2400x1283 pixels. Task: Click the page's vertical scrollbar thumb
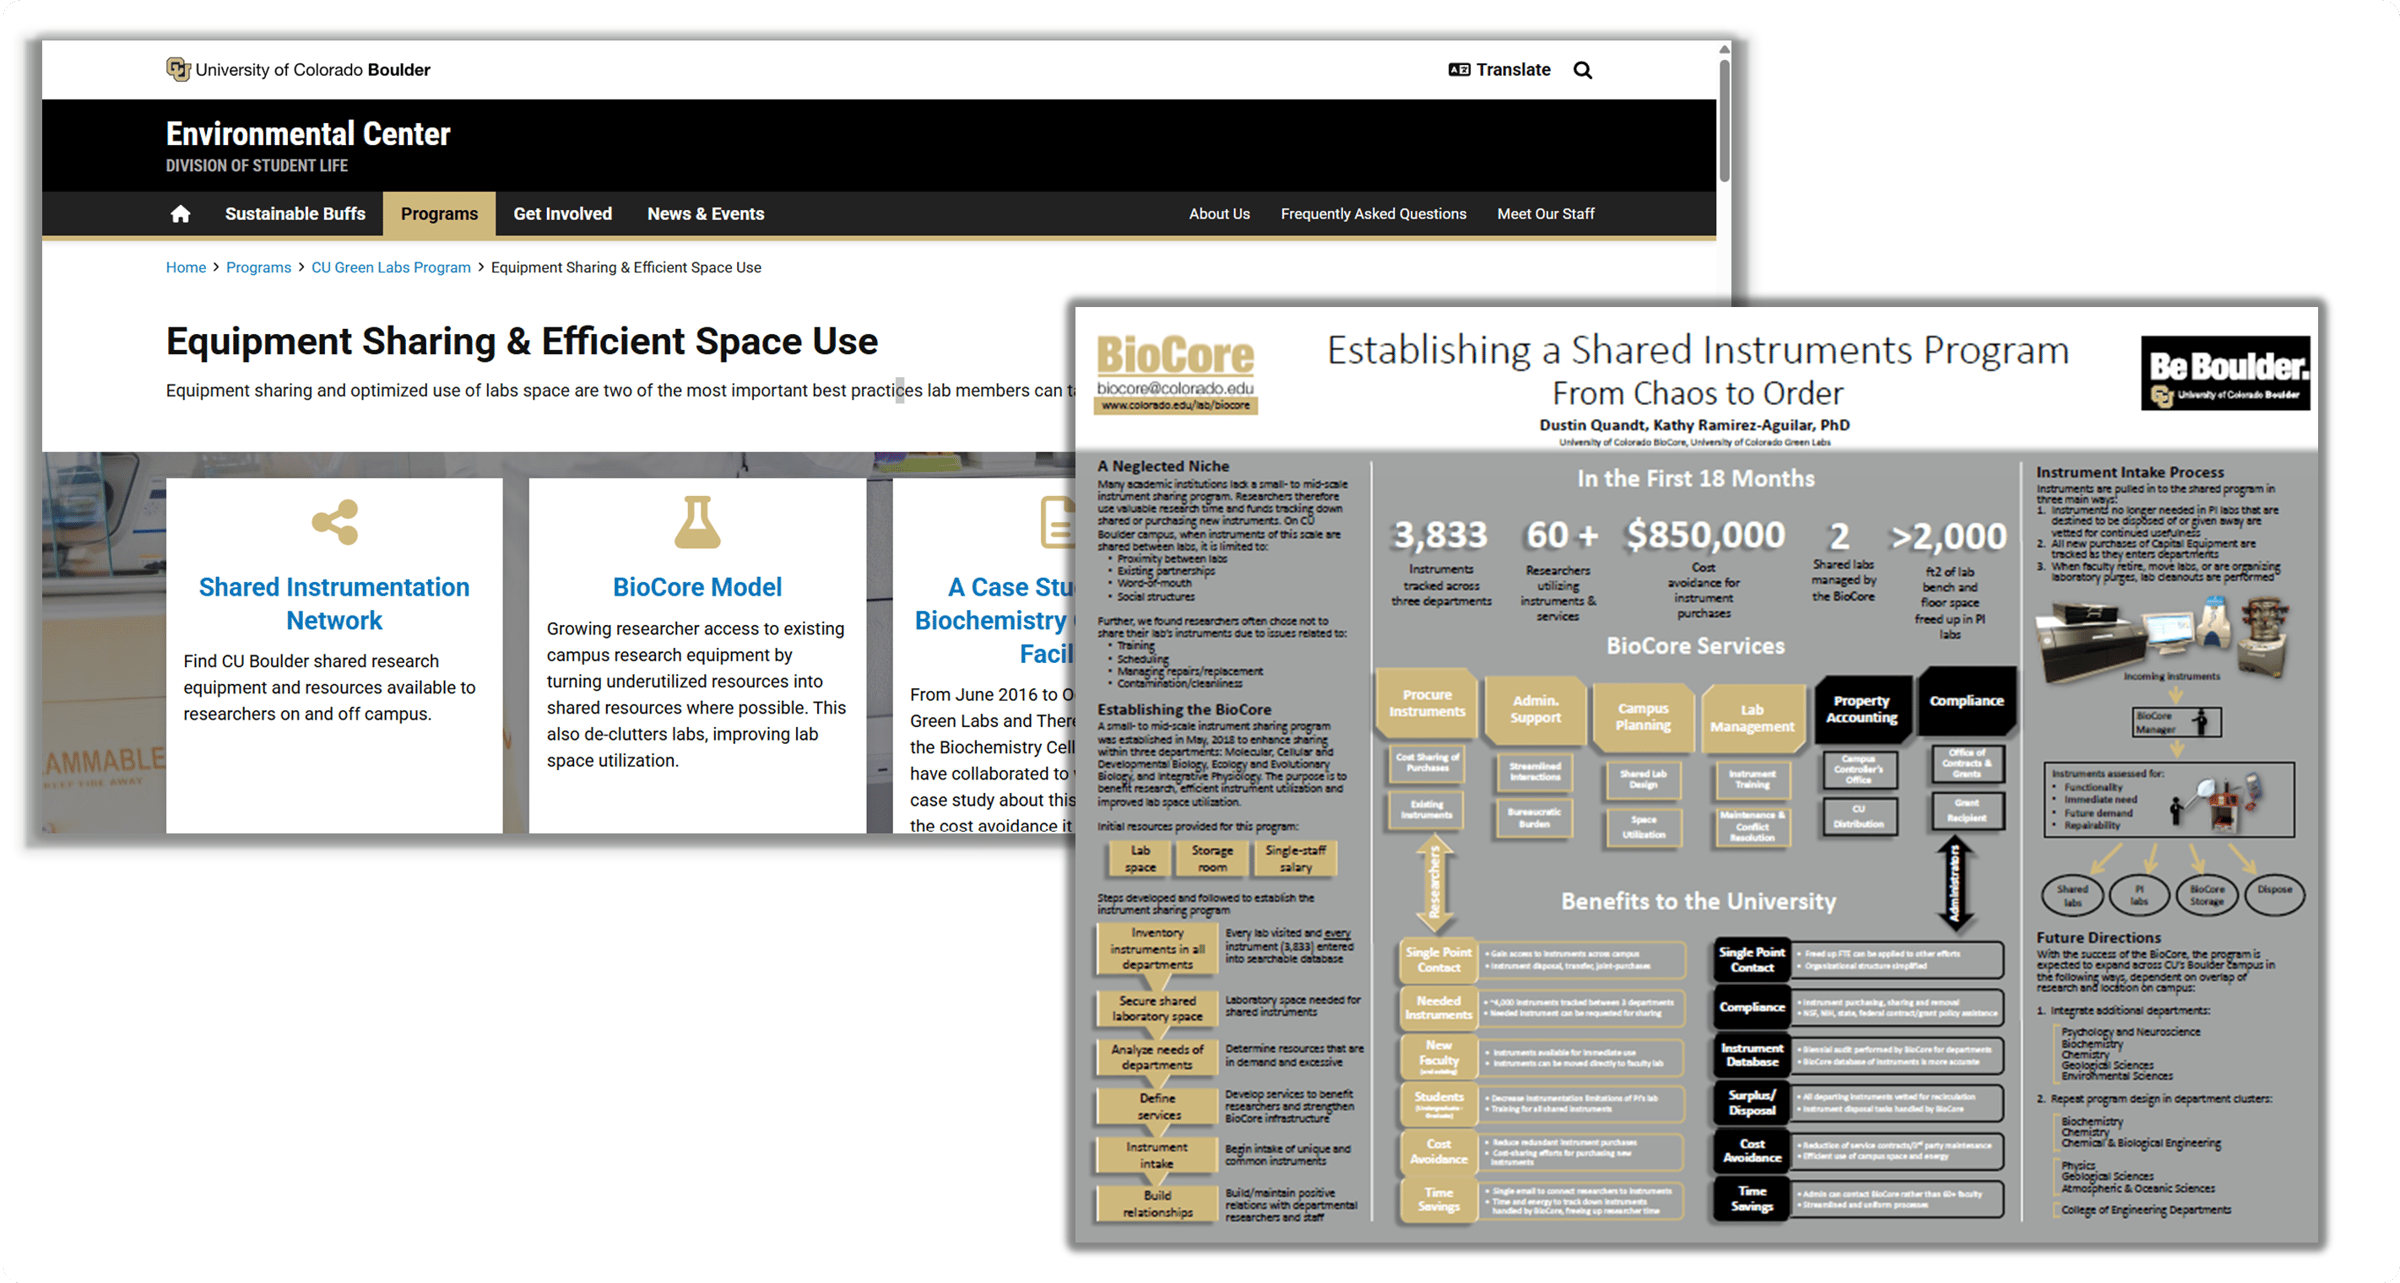[1724, 120]
